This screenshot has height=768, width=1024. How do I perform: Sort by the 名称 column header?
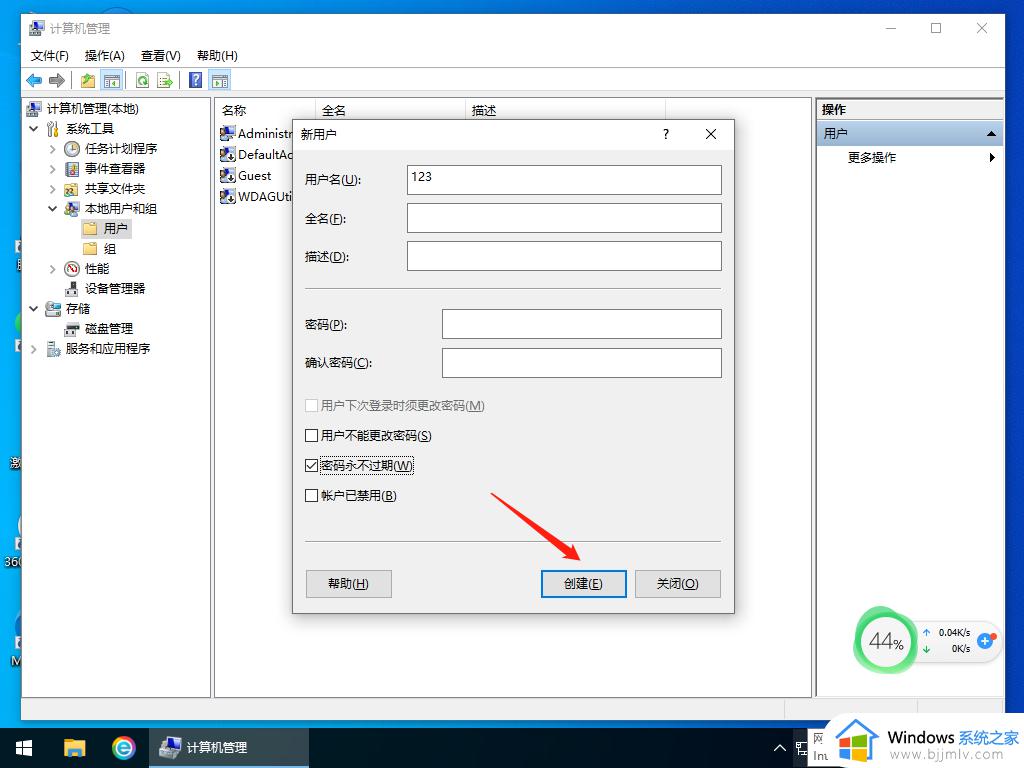[x=266, y=110]
